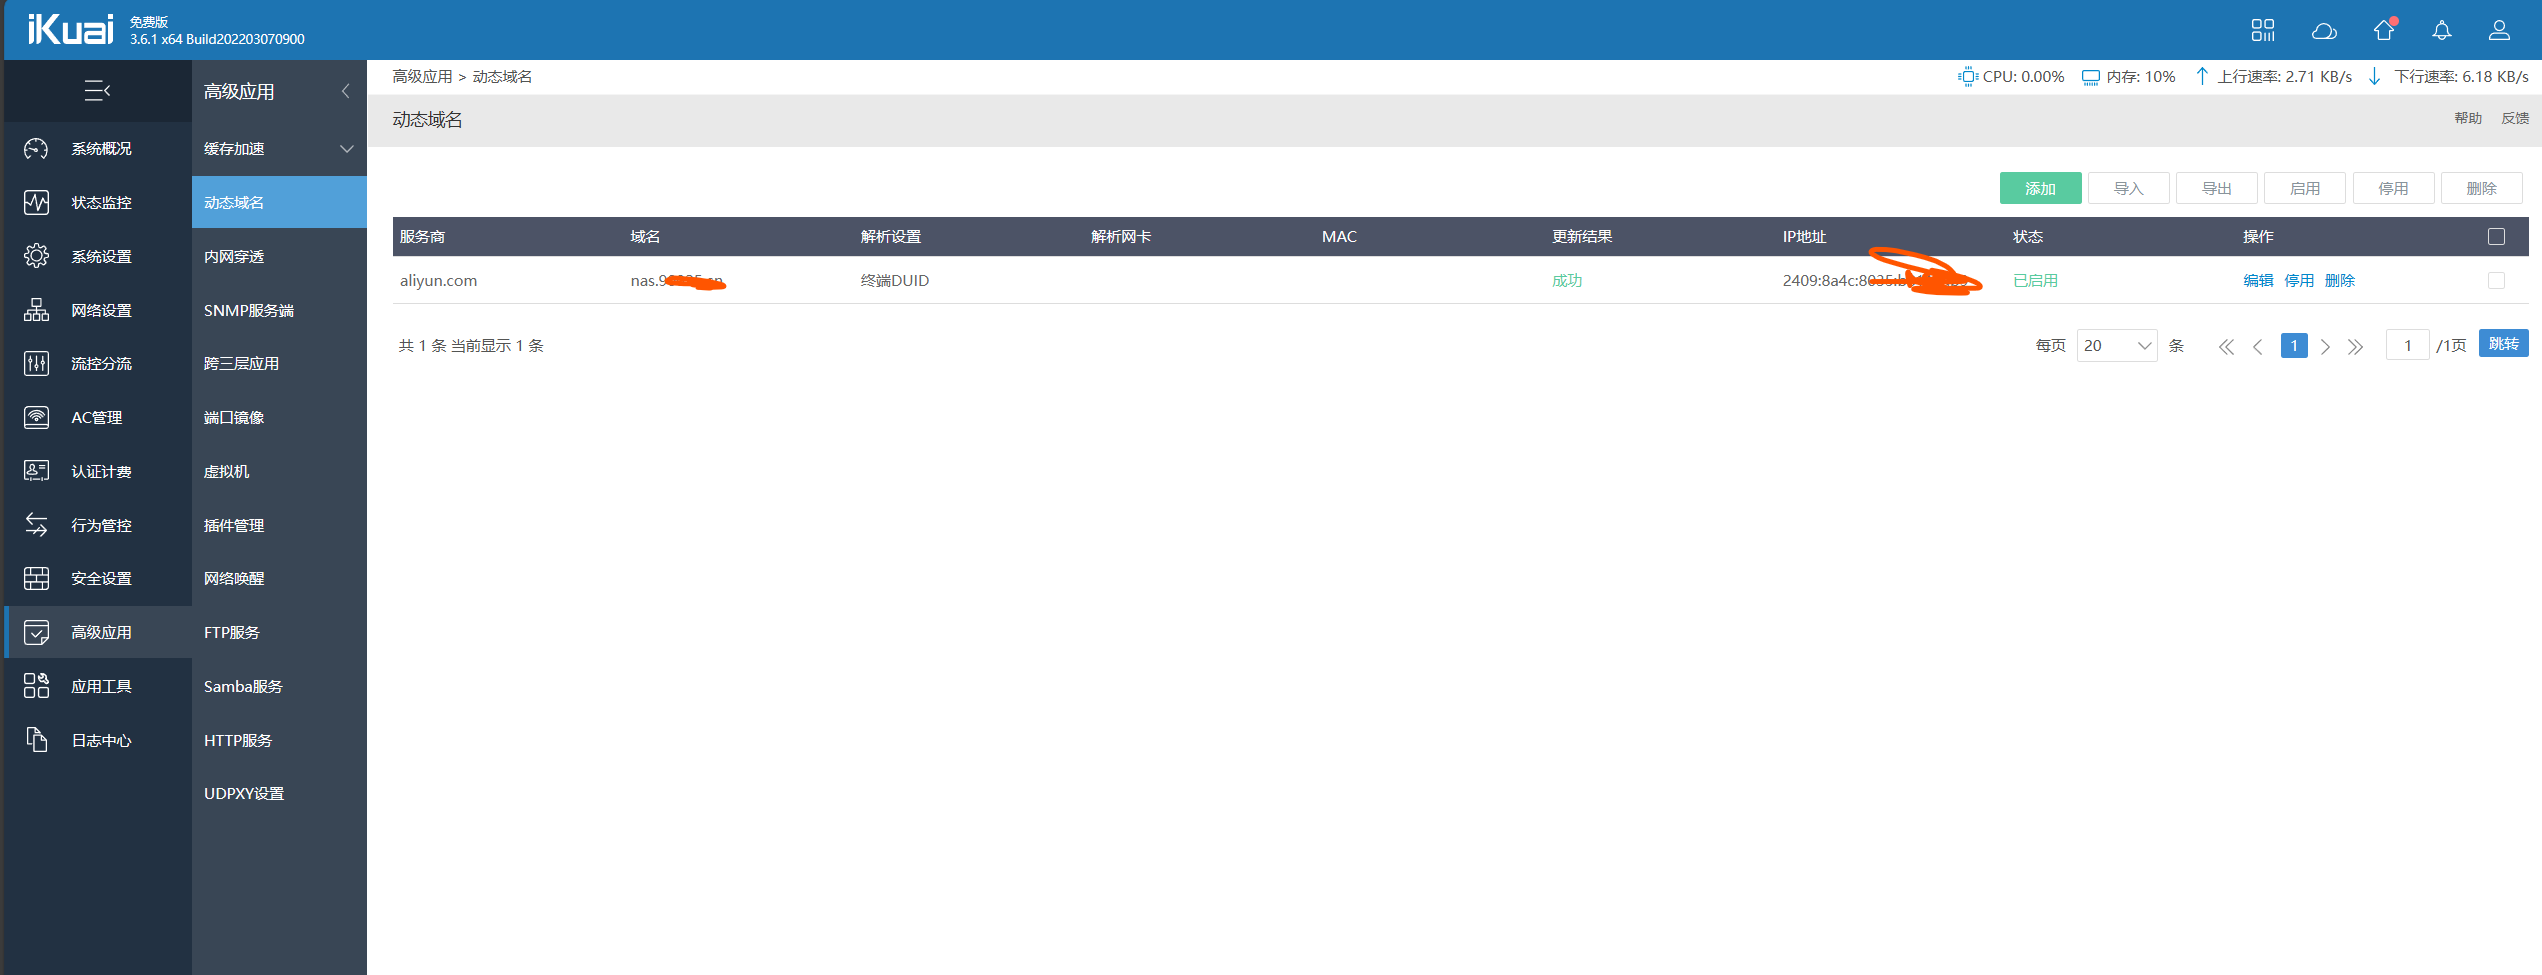Open the notification bell icon

pos(2441,30)
